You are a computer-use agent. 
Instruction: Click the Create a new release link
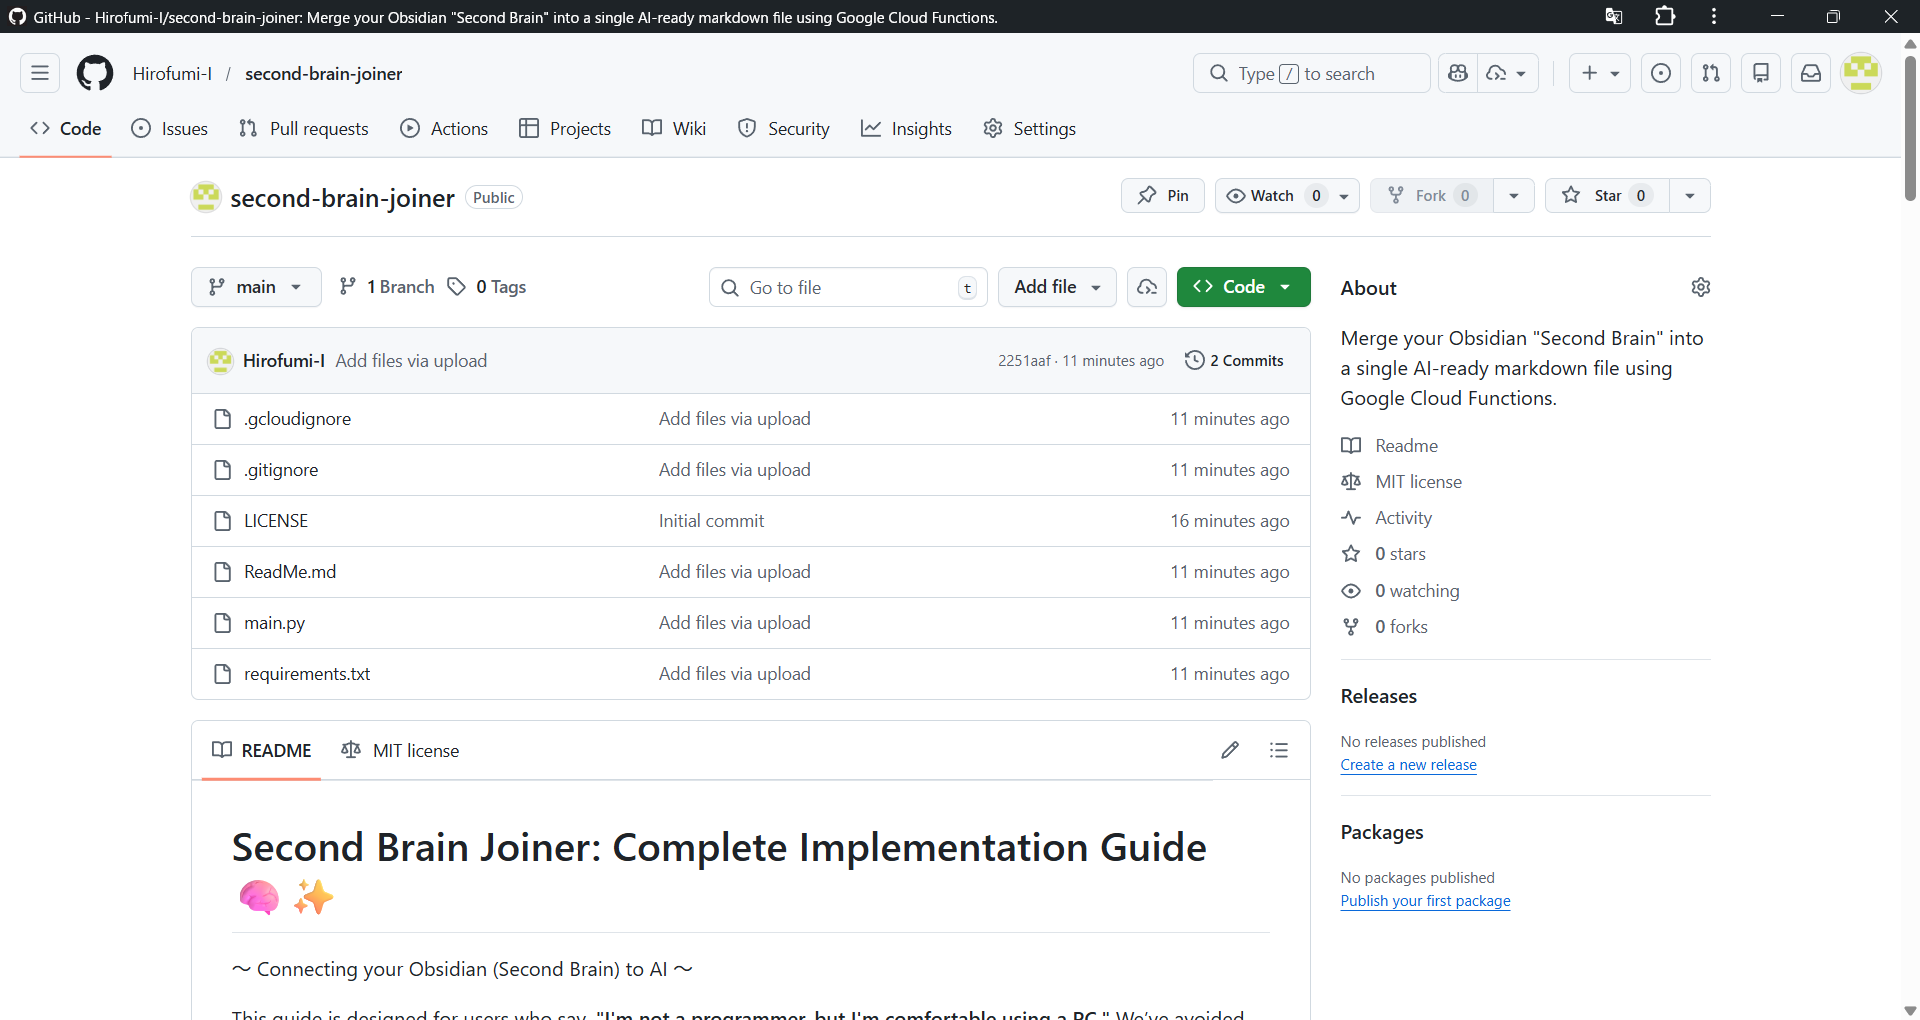pos(1408,765)
